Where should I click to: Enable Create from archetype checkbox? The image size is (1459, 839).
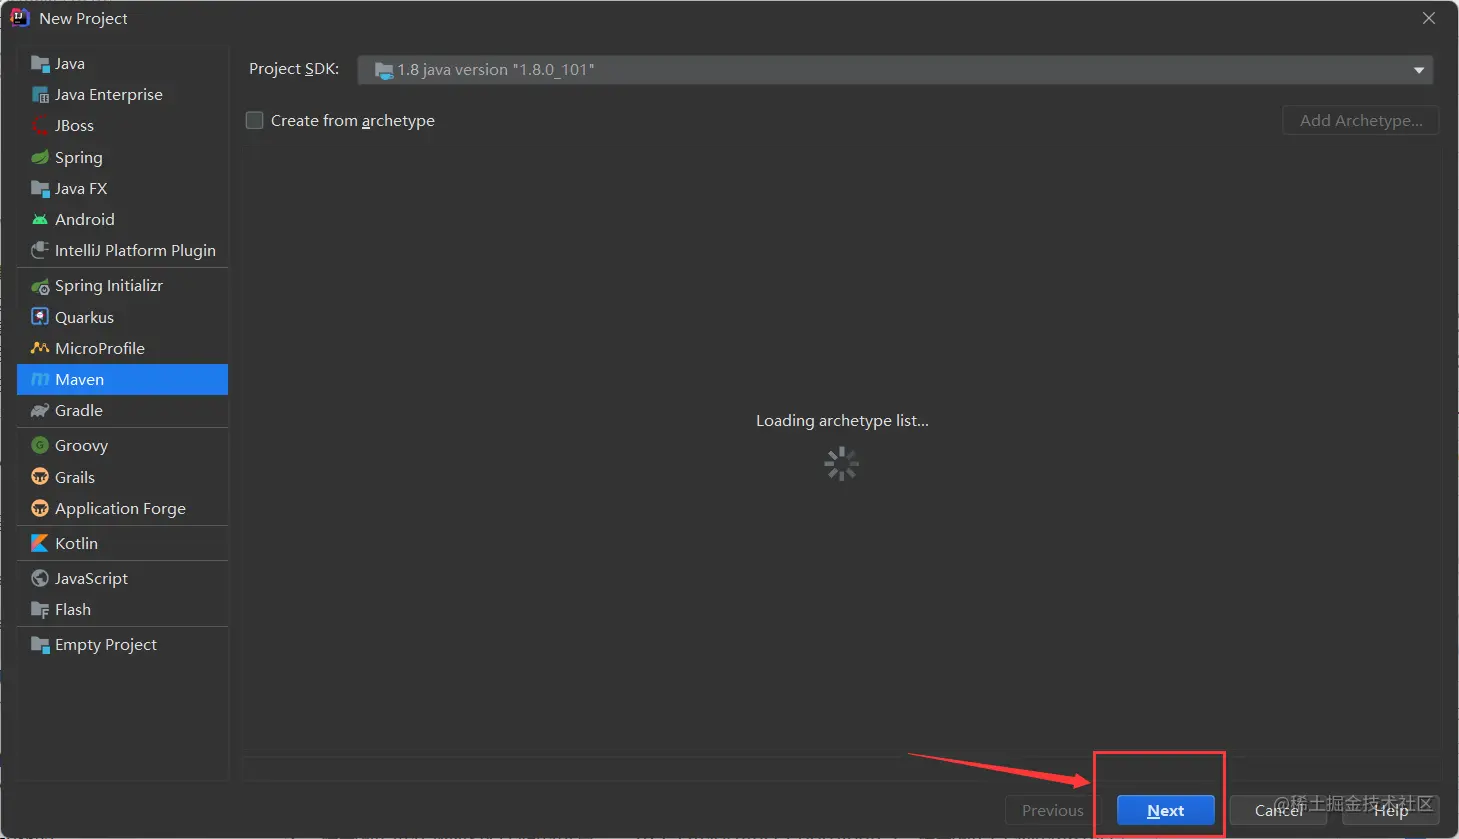tap(255, 120)
